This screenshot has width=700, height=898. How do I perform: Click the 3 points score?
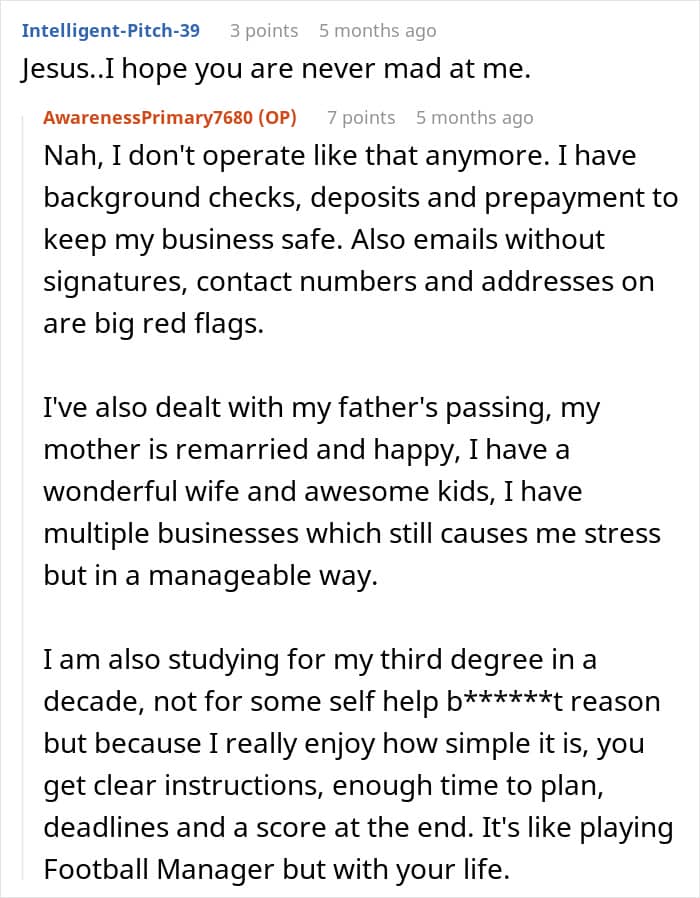coord(264,30)
